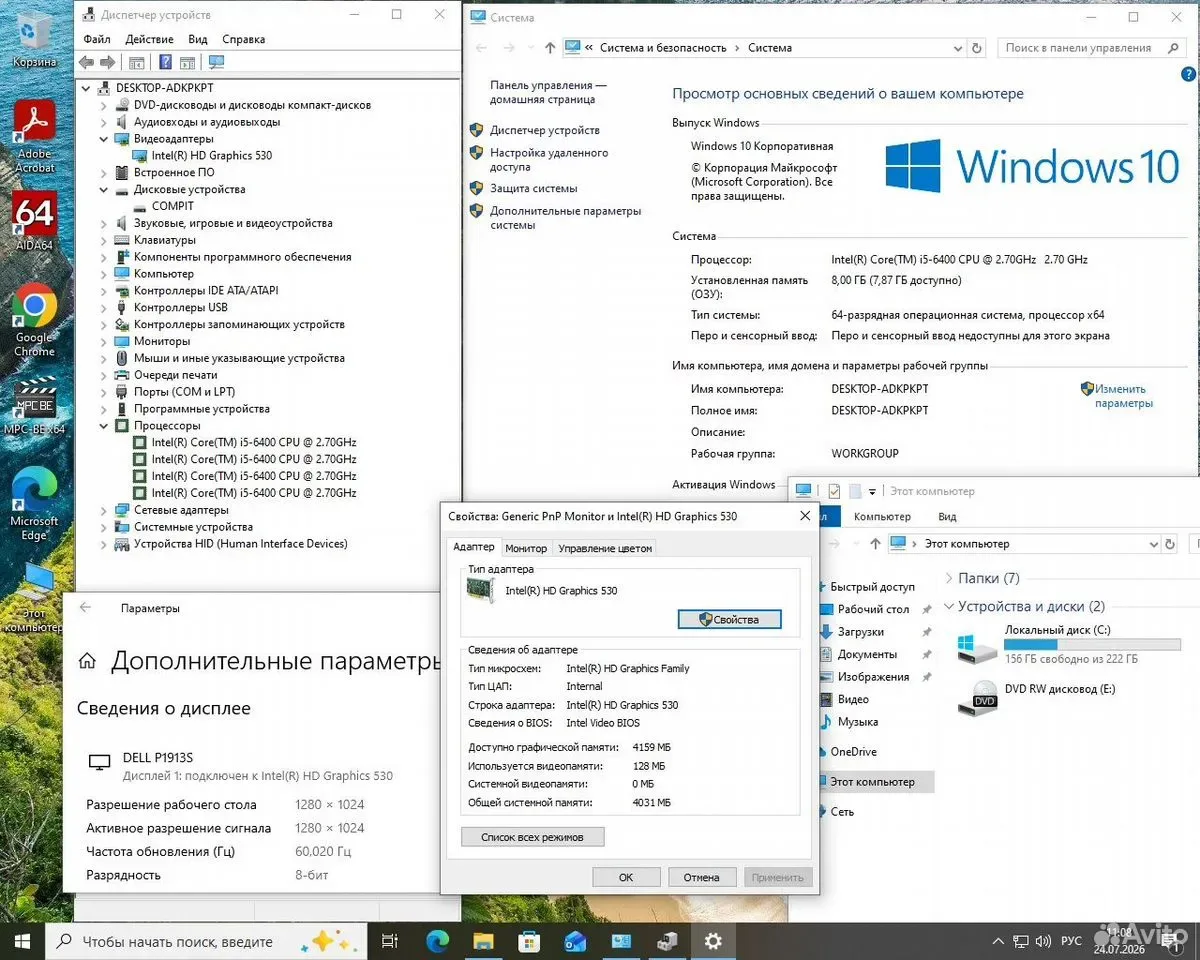1200x960 pixels.
Task: Switch to Settings gear on the taskbar
Action: (713, 941)
